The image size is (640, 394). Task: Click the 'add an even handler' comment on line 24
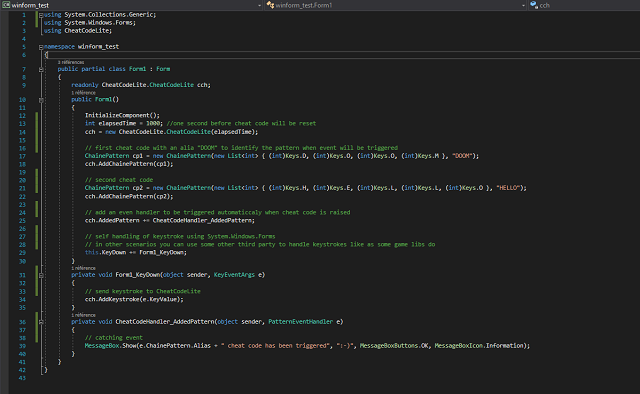point(218,212)
